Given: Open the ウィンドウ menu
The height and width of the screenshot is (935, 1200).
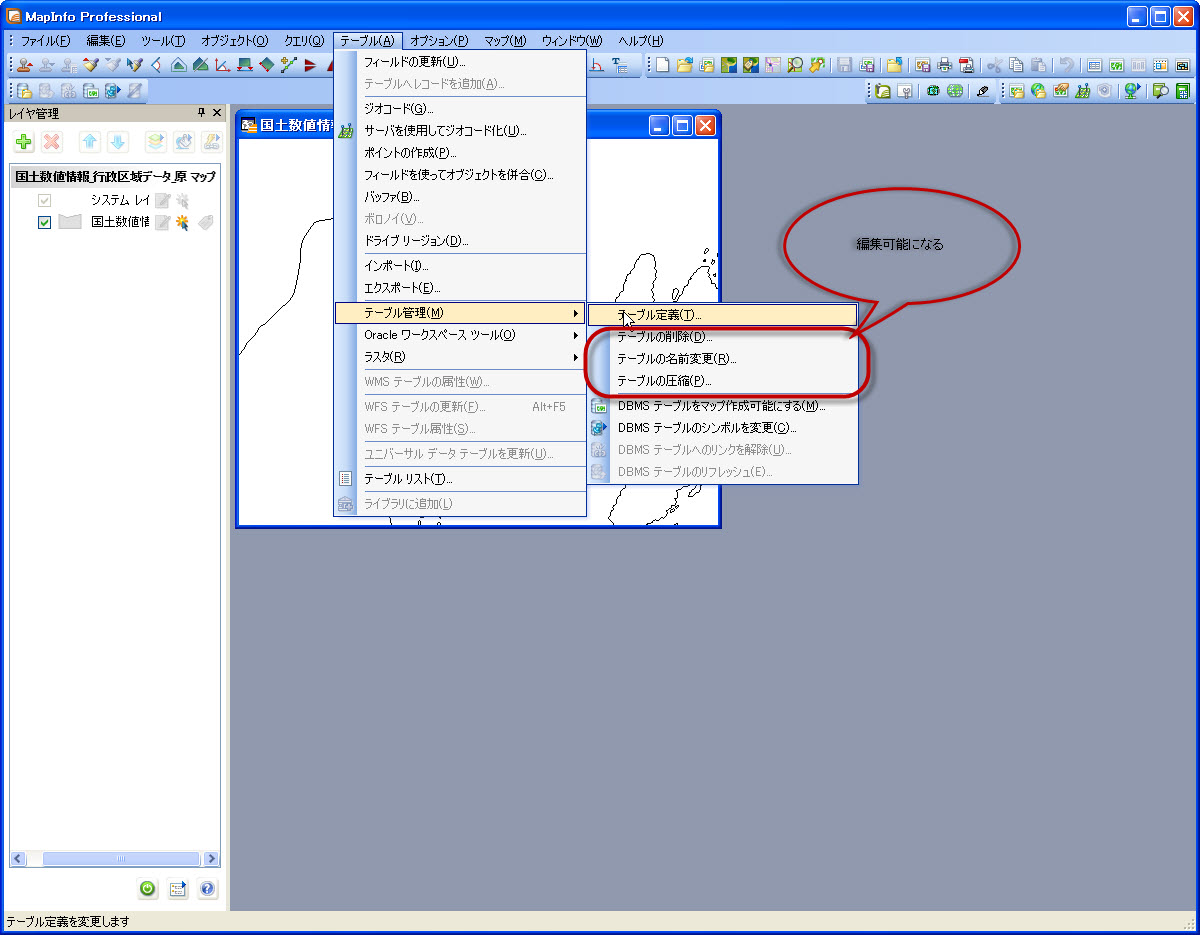Looking at the screenshot, I should [x=572, y=41].
